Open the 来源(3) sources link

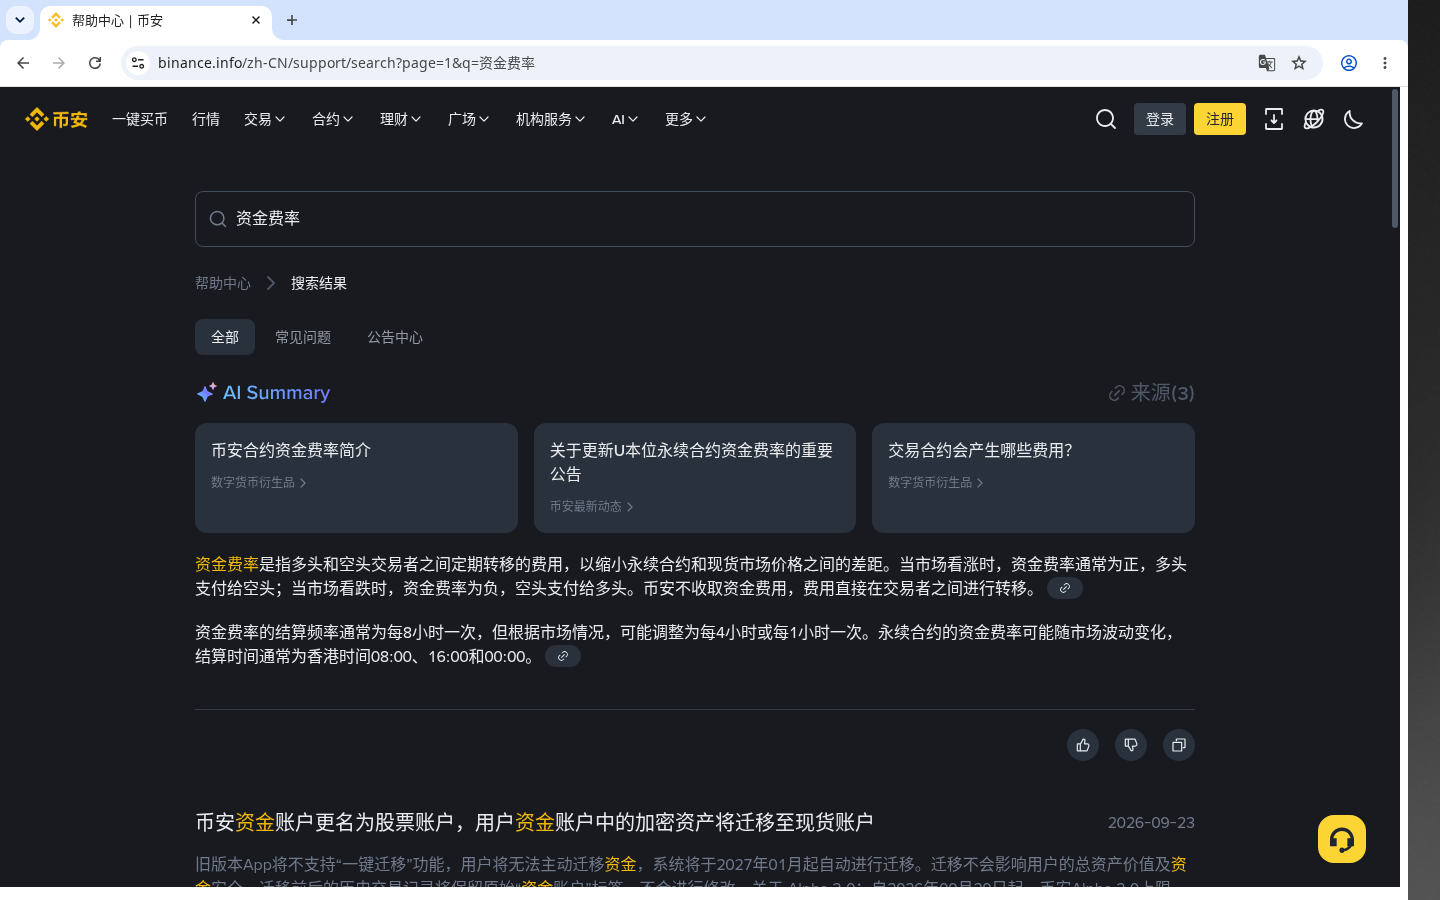(x=1151, y=393)
